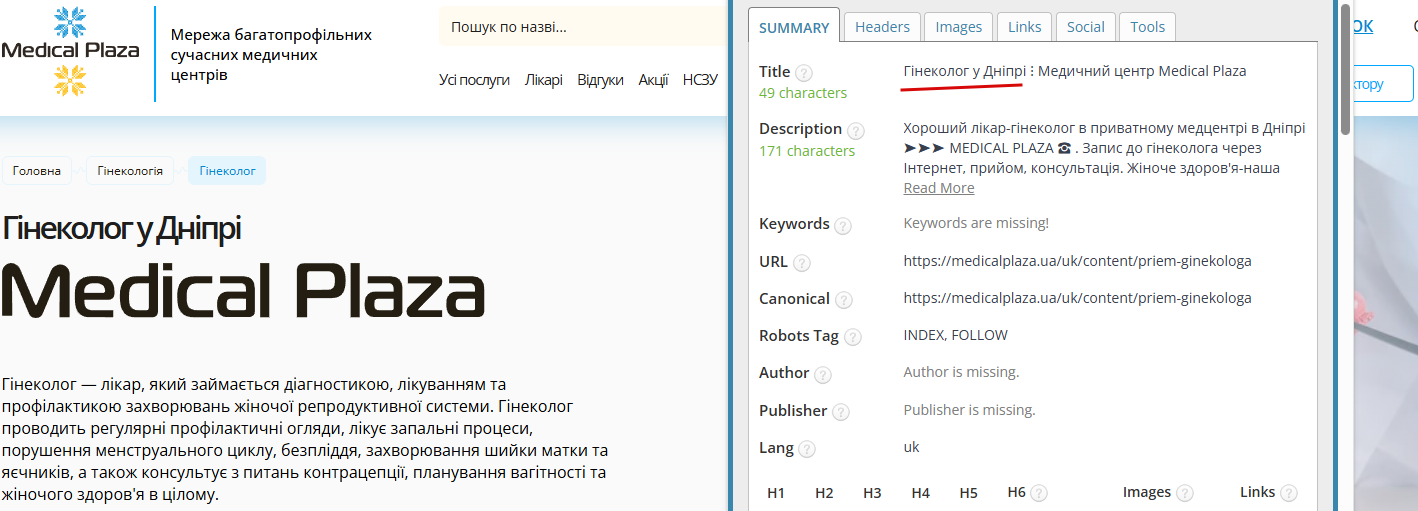
Task: Click the H2 column label
Action: click(824, 493)
